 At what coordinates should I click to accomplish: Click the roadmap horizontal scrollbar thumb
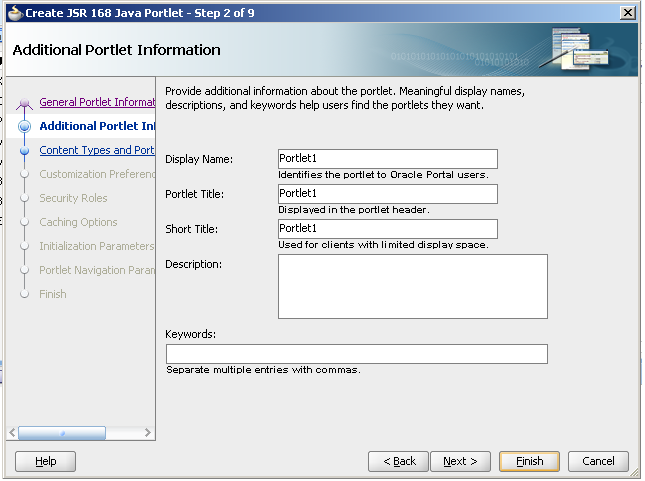click(62, 433)
